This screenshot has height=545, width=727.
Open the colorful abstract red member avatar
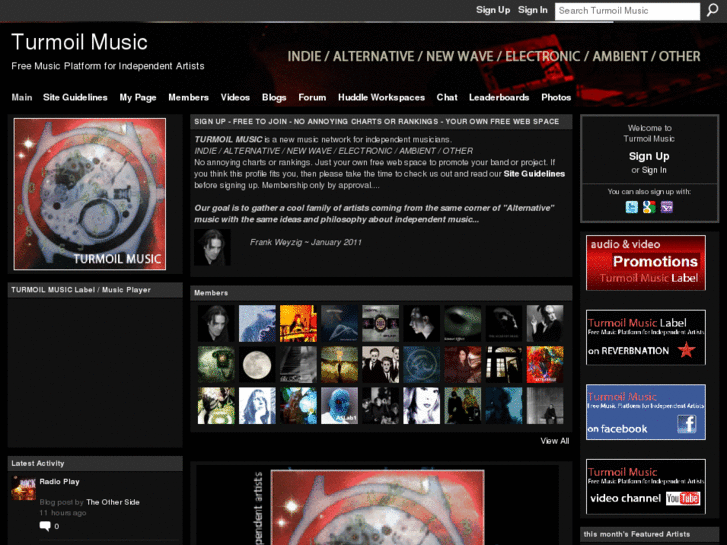[545, 365]
